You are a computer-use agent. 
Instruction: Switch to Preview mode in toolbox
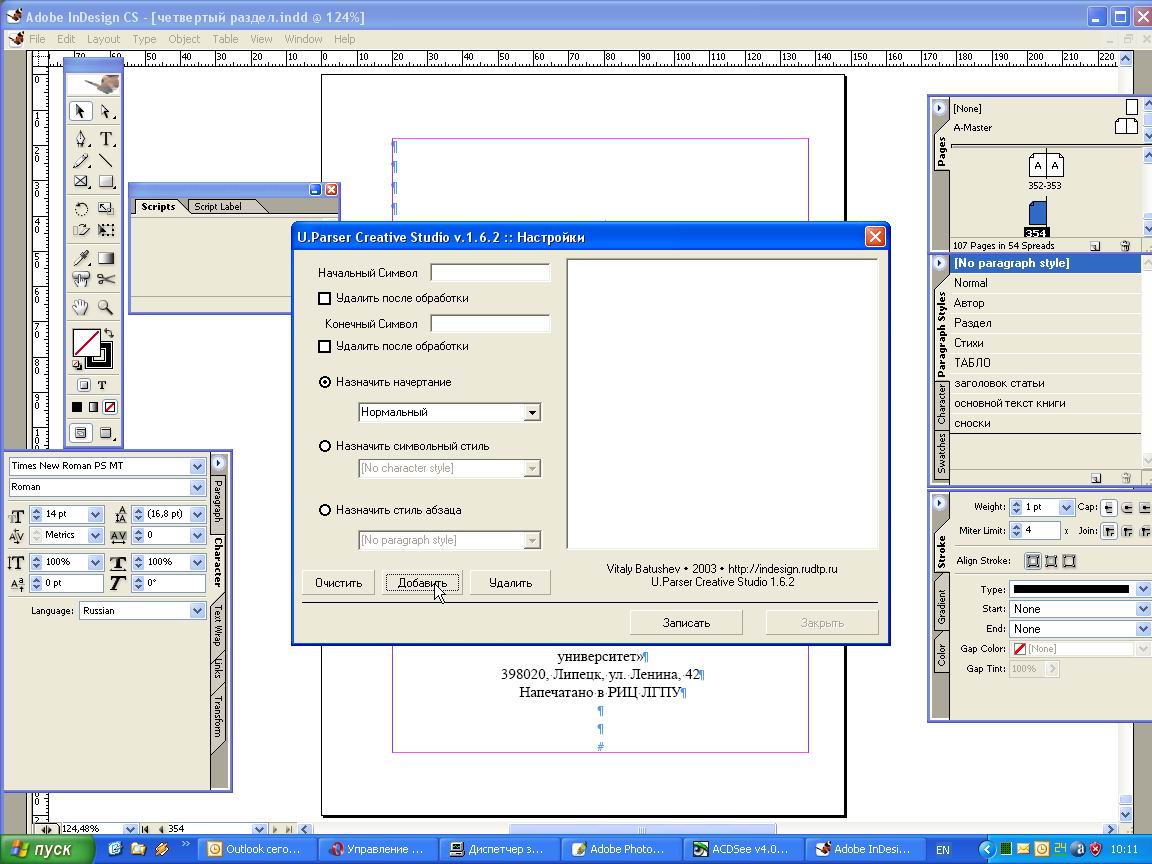point(106,433)
